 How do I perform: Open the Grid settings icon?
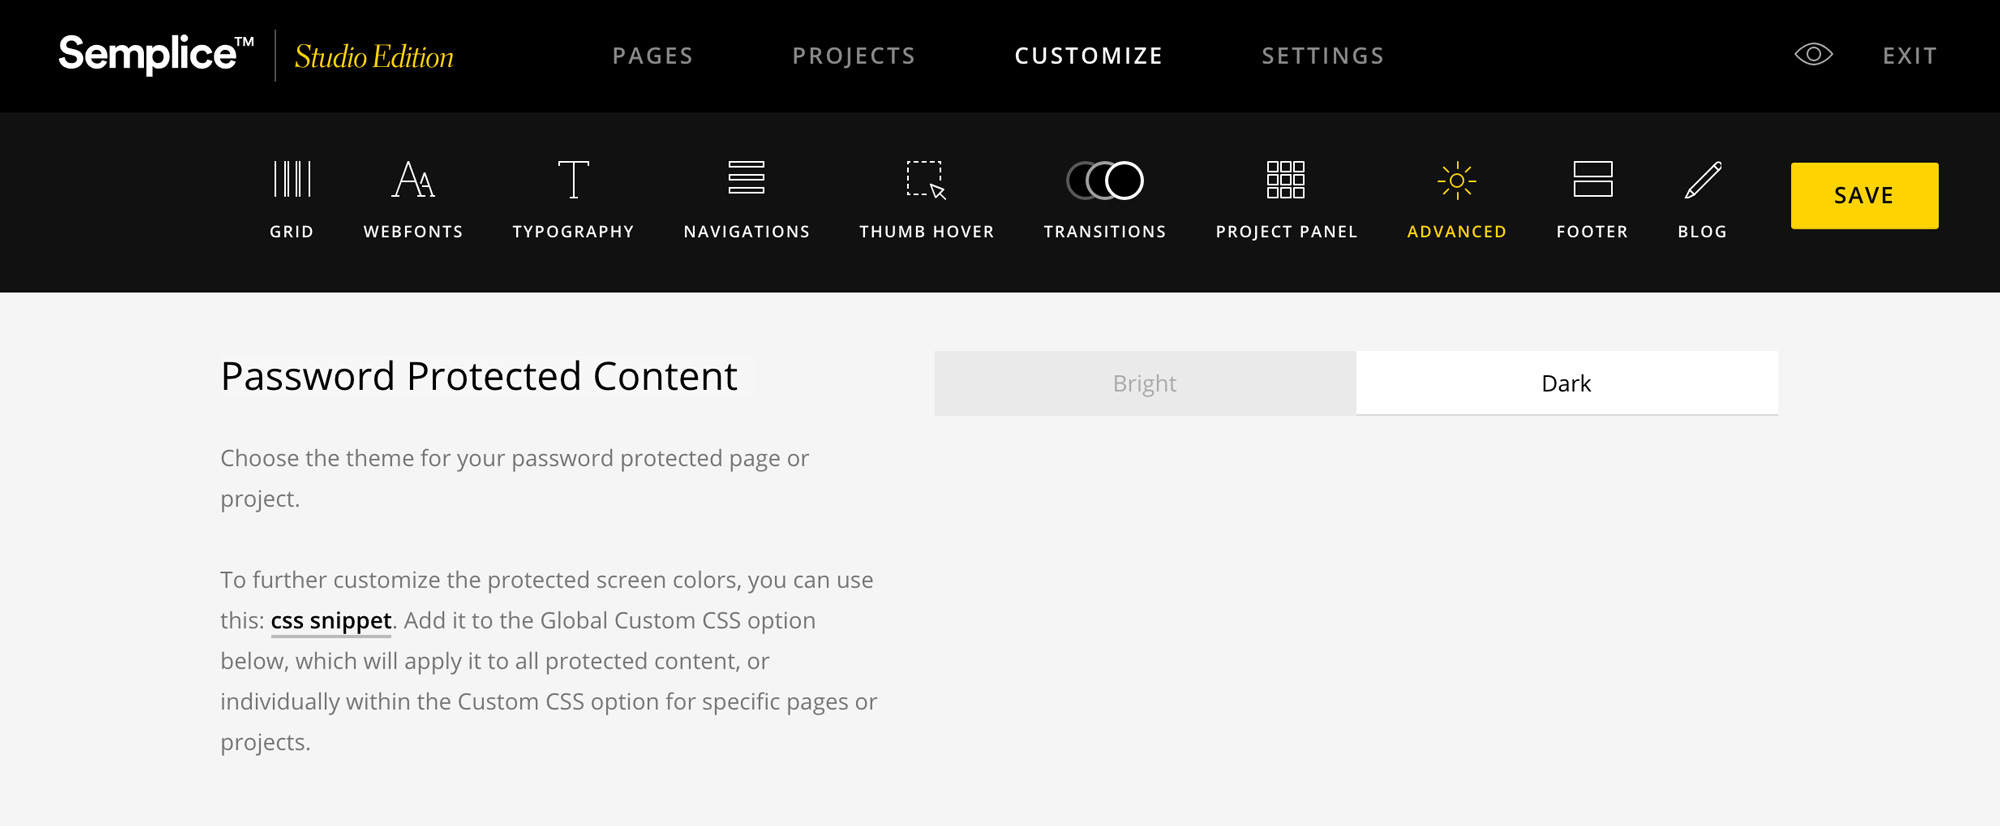[292, 180]
